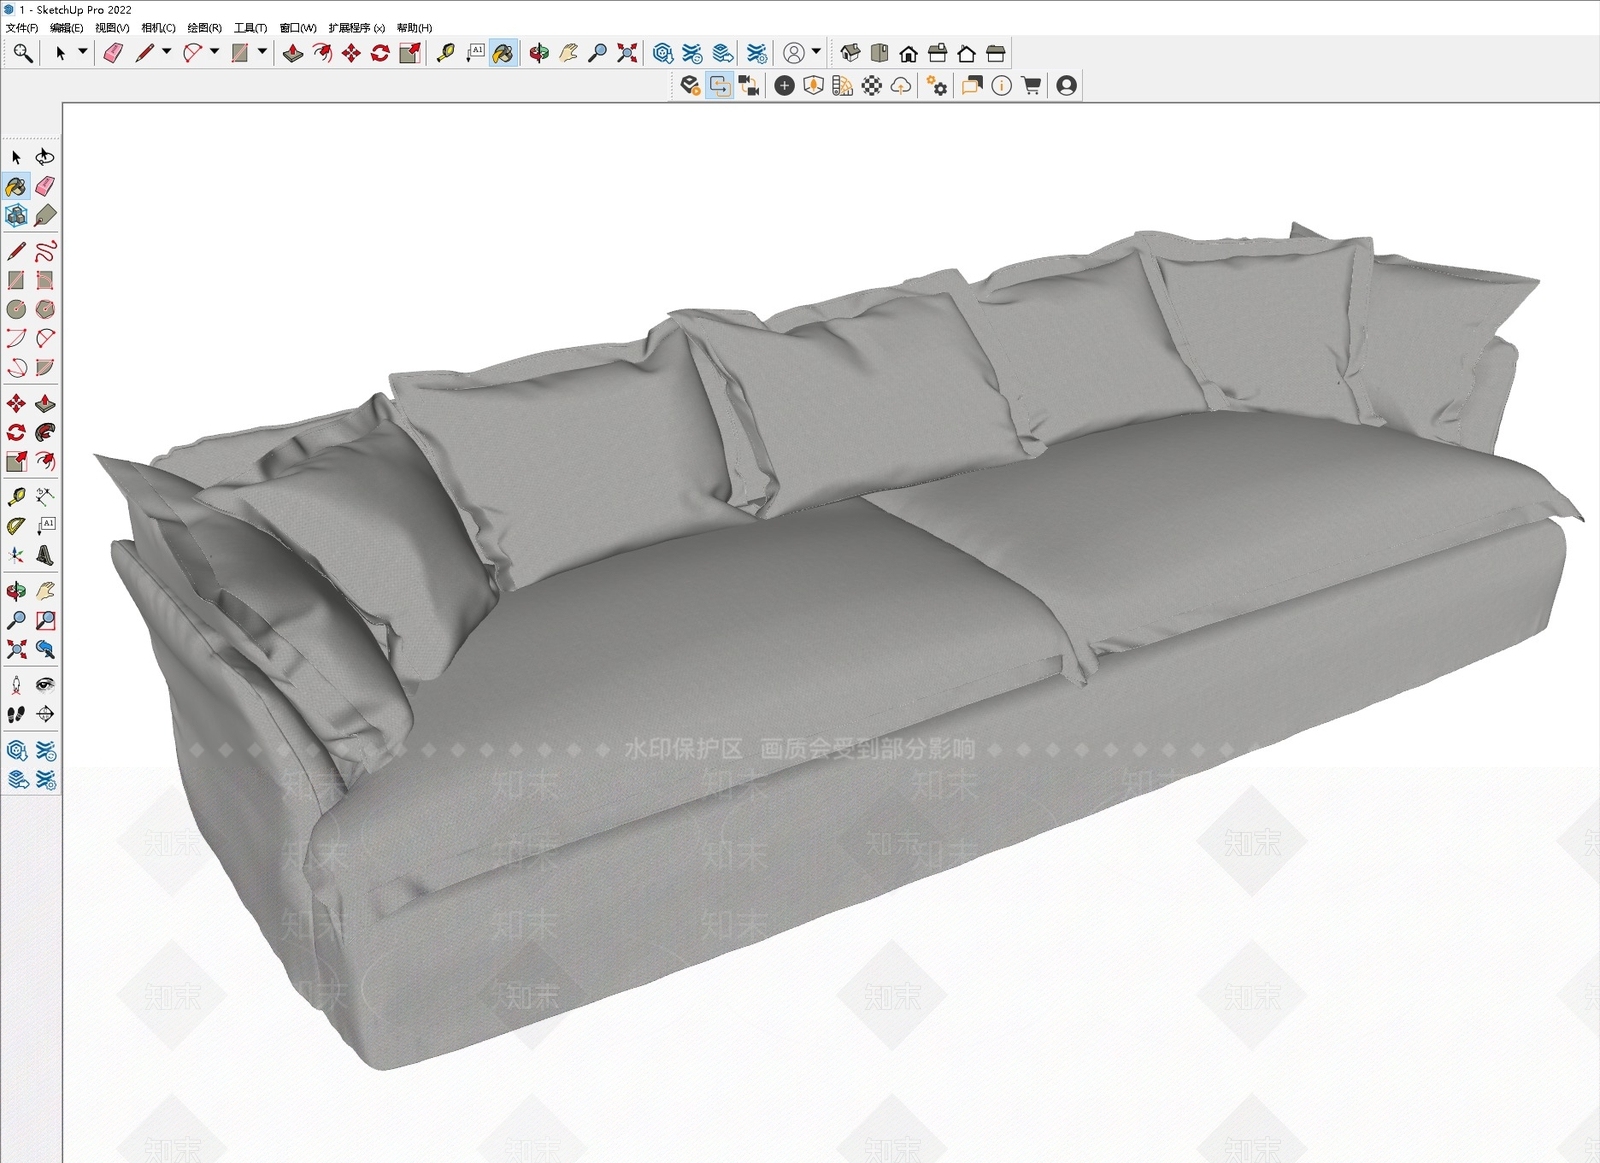
Task: Activate the Section Plane tool
Action: (45, 714)
